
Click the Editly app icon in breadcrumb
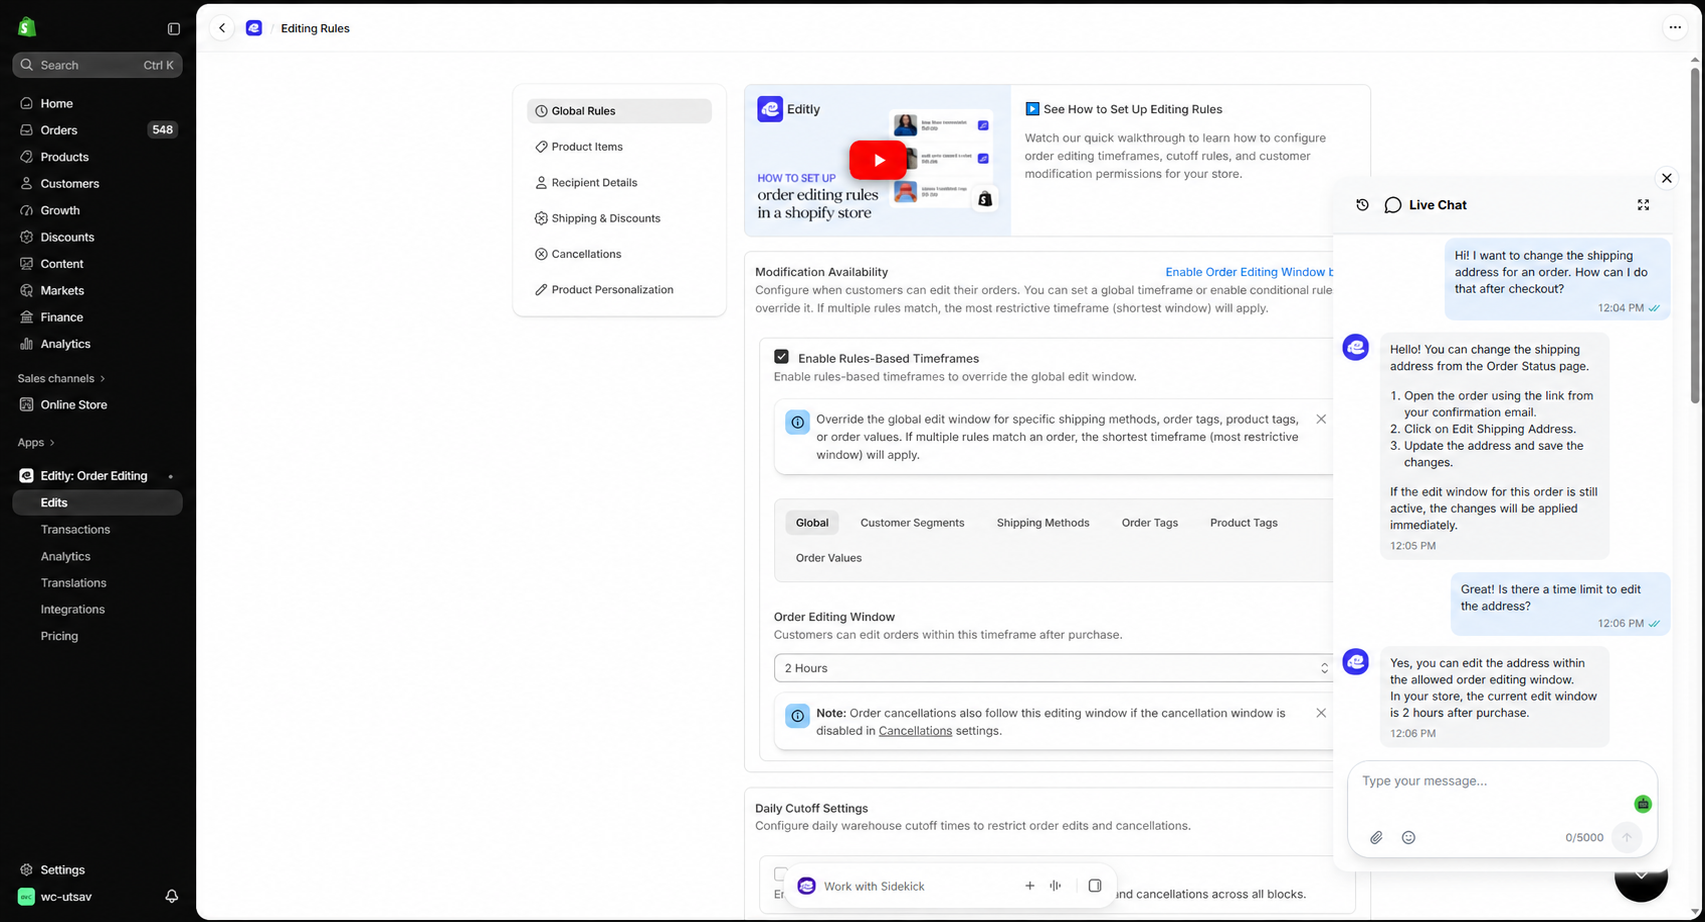click(x=254, y=28)
